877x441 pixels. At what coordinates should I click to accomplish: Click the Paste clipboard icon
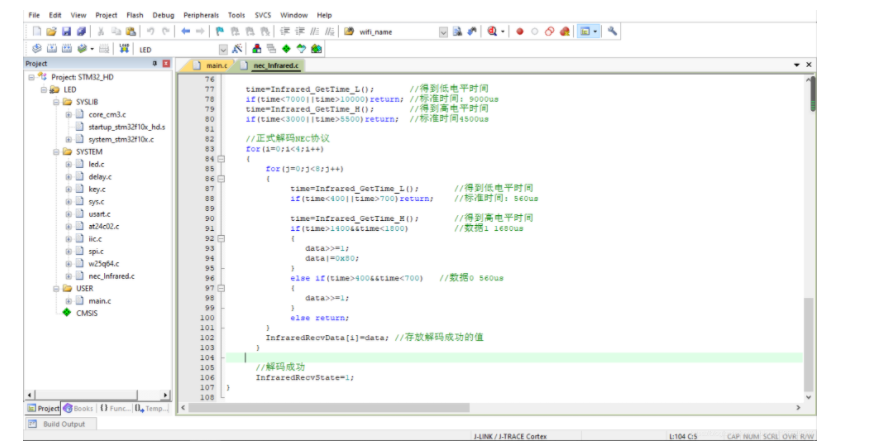click(x=131, y=32)
